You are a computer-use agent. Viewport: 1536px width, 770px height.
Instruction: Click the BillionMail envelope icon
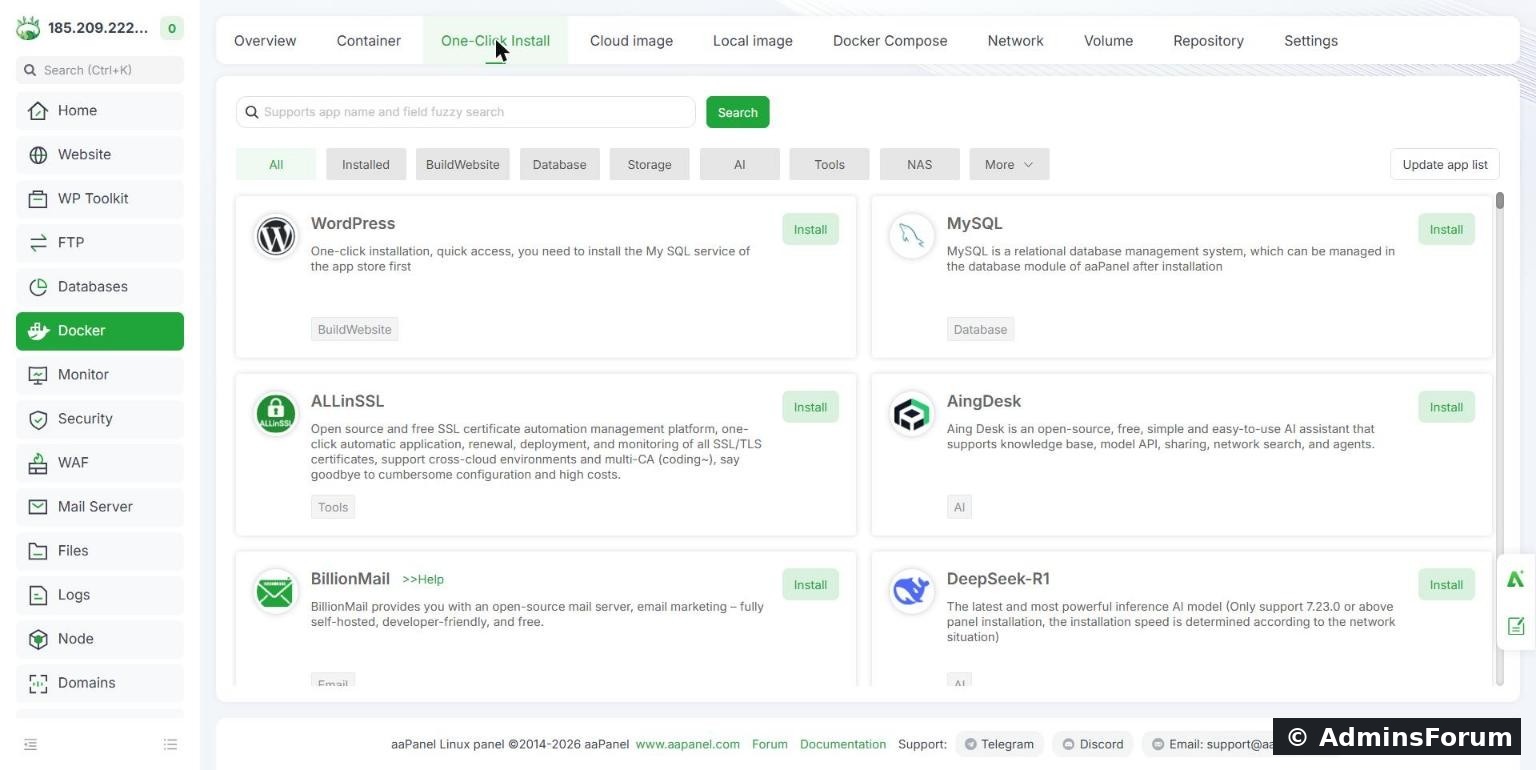[275, 592]
